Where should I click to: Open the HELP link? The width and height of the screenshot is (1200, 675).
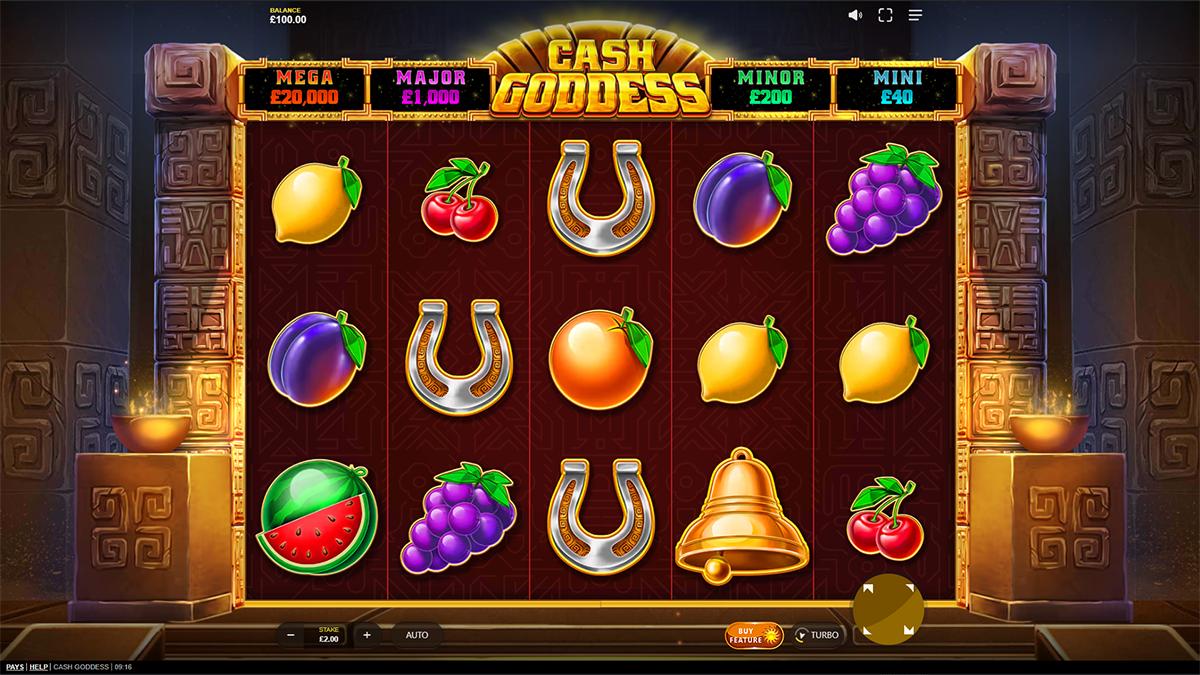click(39, 666)
